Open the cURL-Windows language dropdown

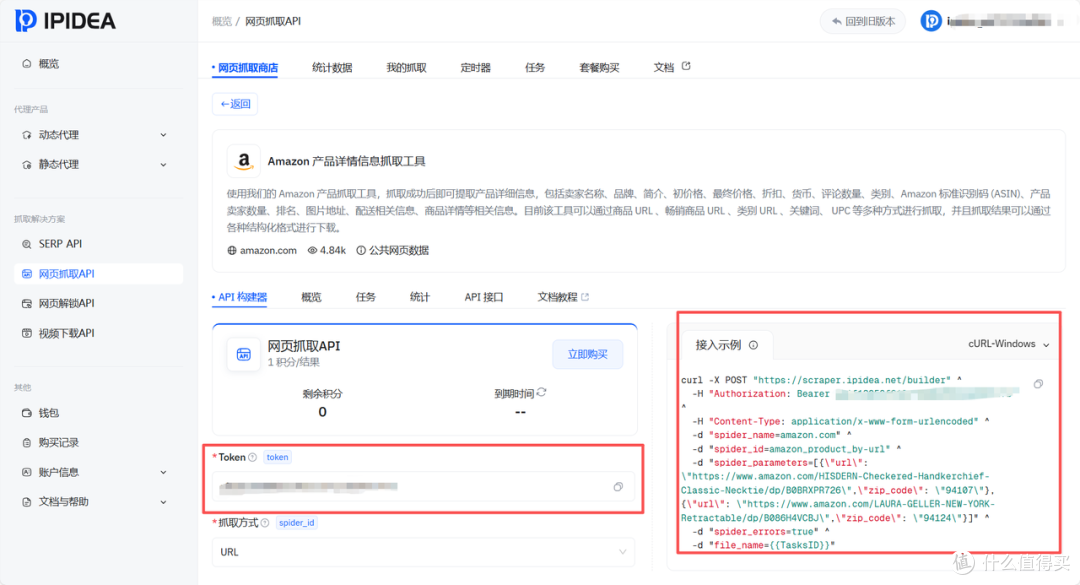coord(1009,344)
